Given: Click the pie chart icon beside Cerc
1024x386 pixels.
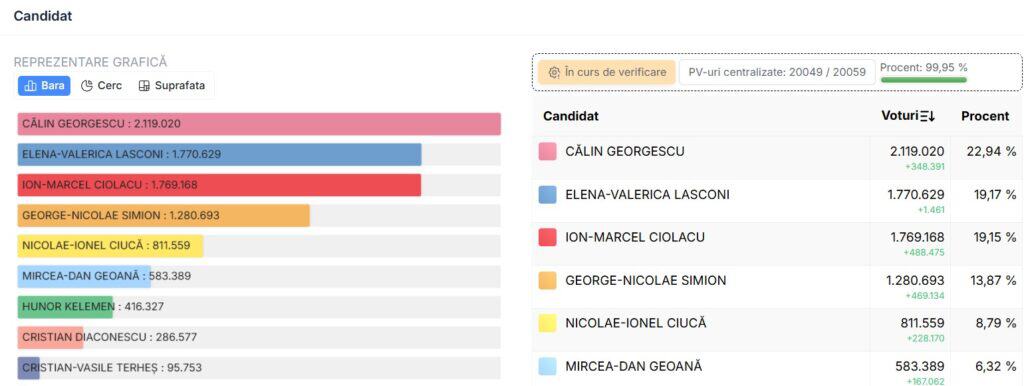Looking at the screenshot, I should (86, 86).
